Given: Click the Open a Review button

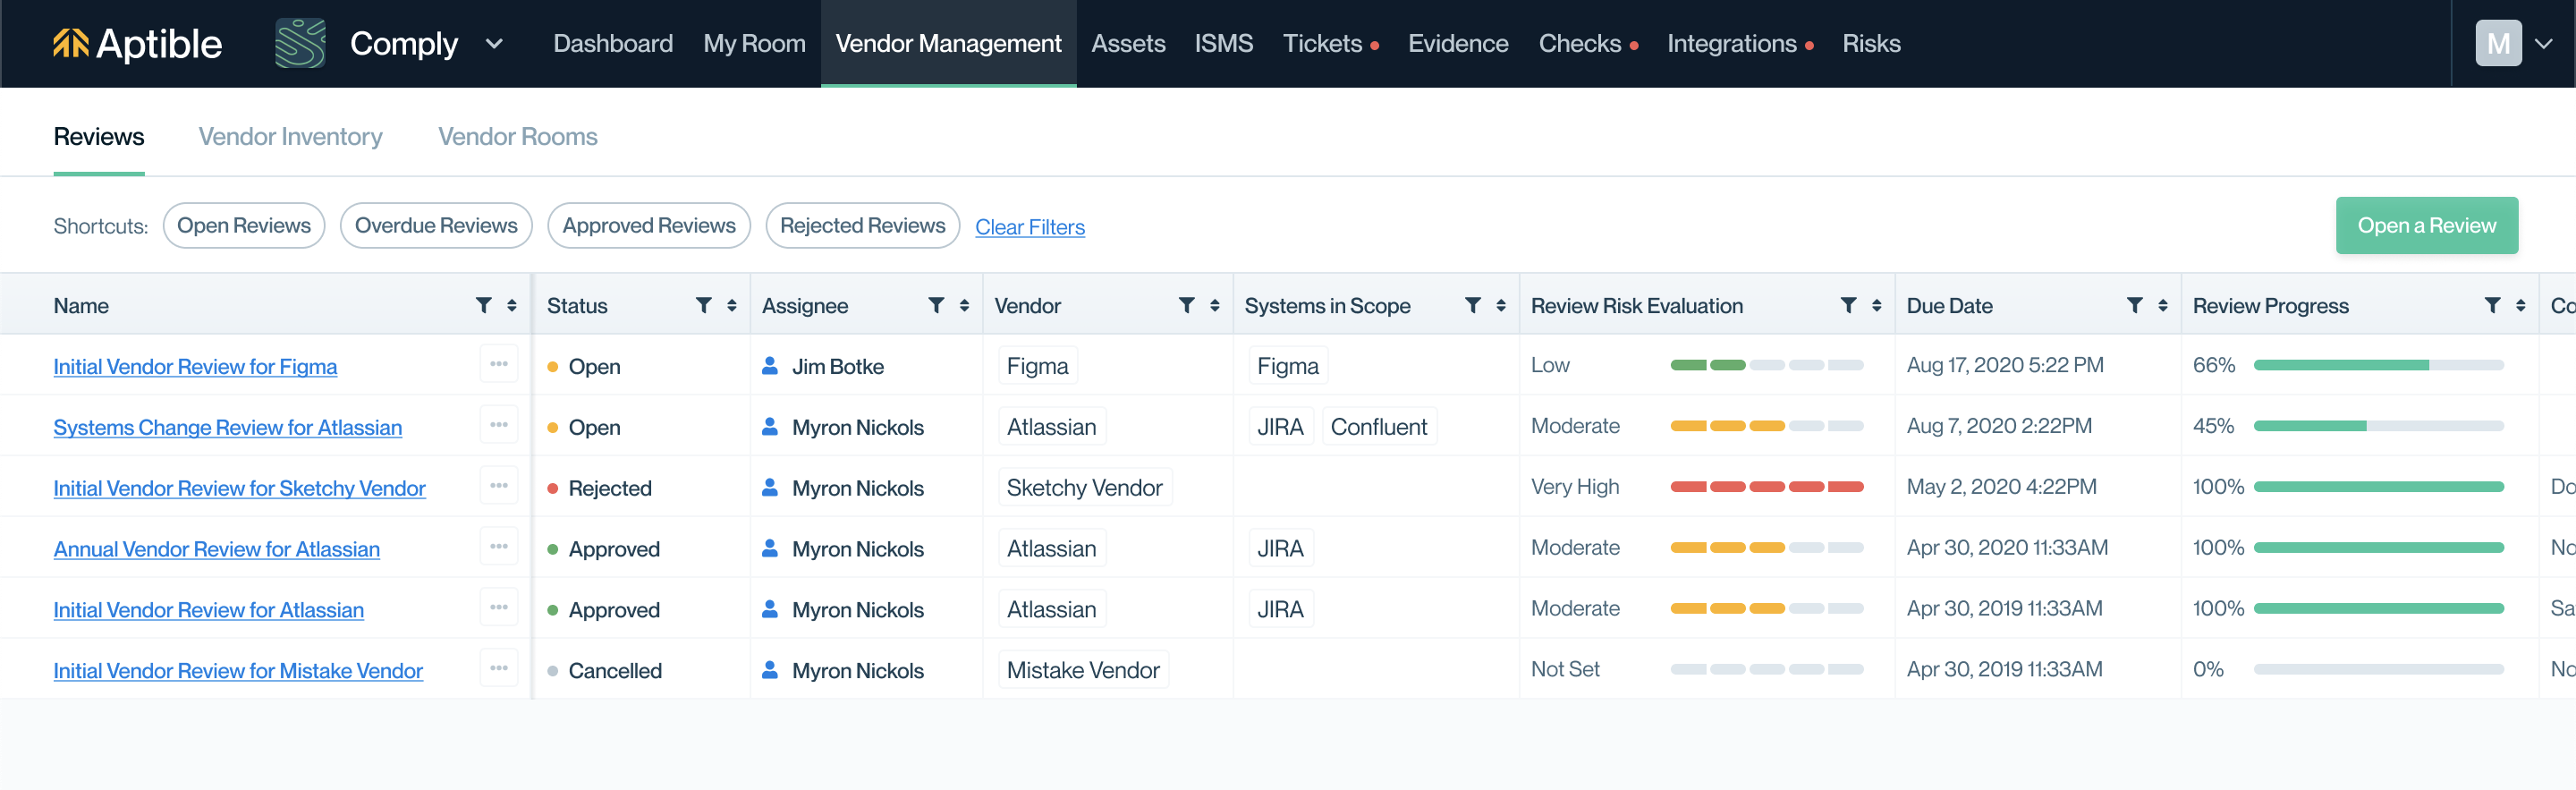Looking at the screenshot, I should pyautogui.click(x=2426, y=226).
